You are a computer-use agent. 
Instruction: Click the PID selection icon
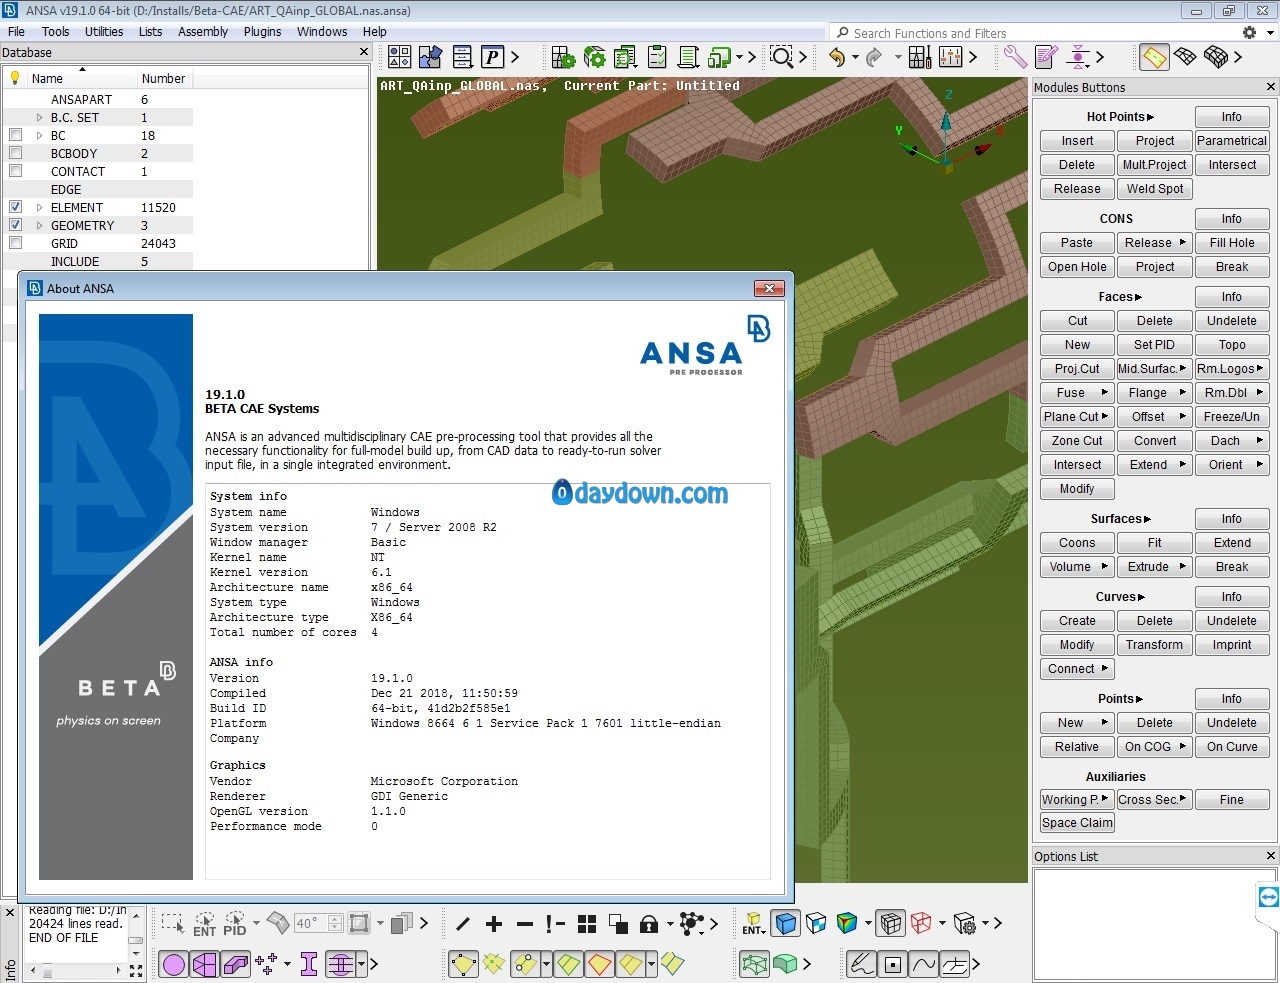(235, 924)
